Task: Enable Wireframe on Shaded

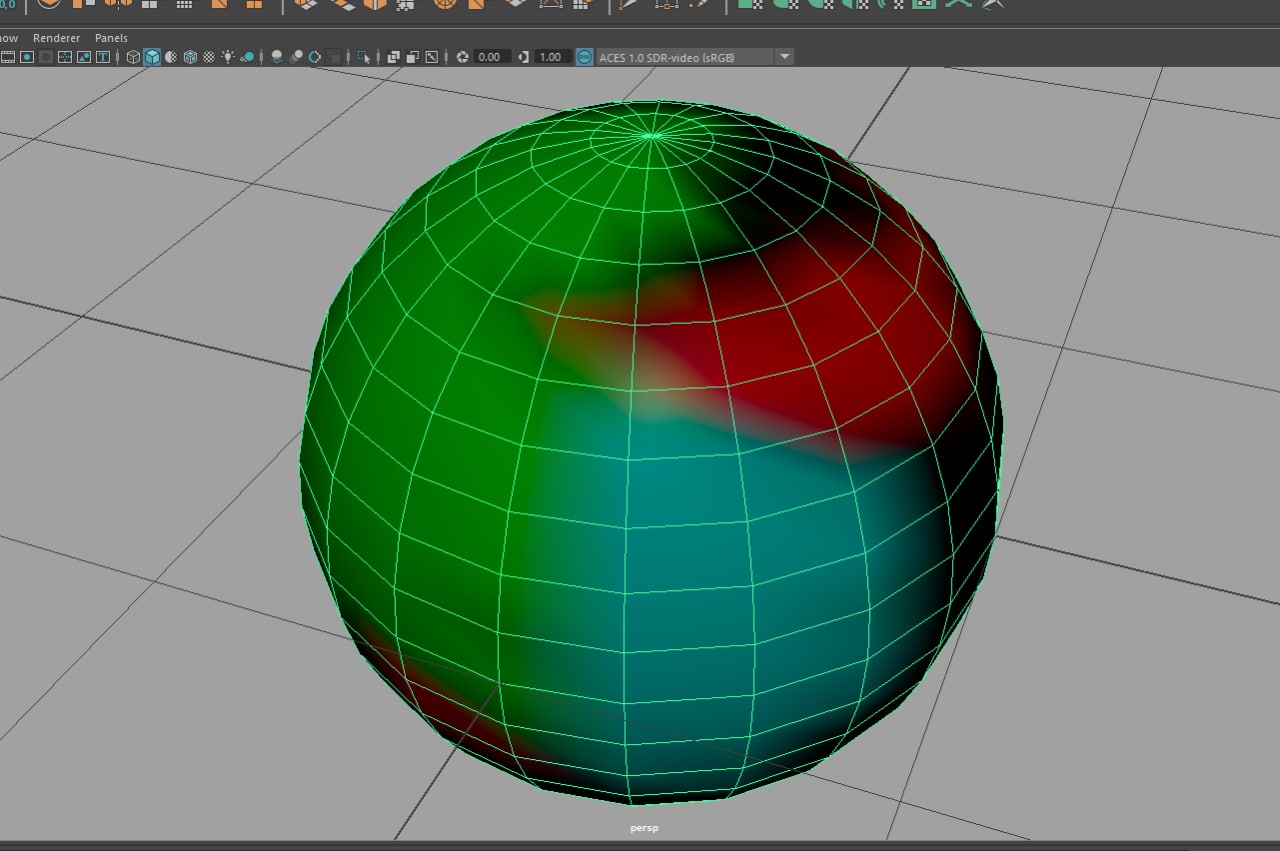Action: [190, 57]
